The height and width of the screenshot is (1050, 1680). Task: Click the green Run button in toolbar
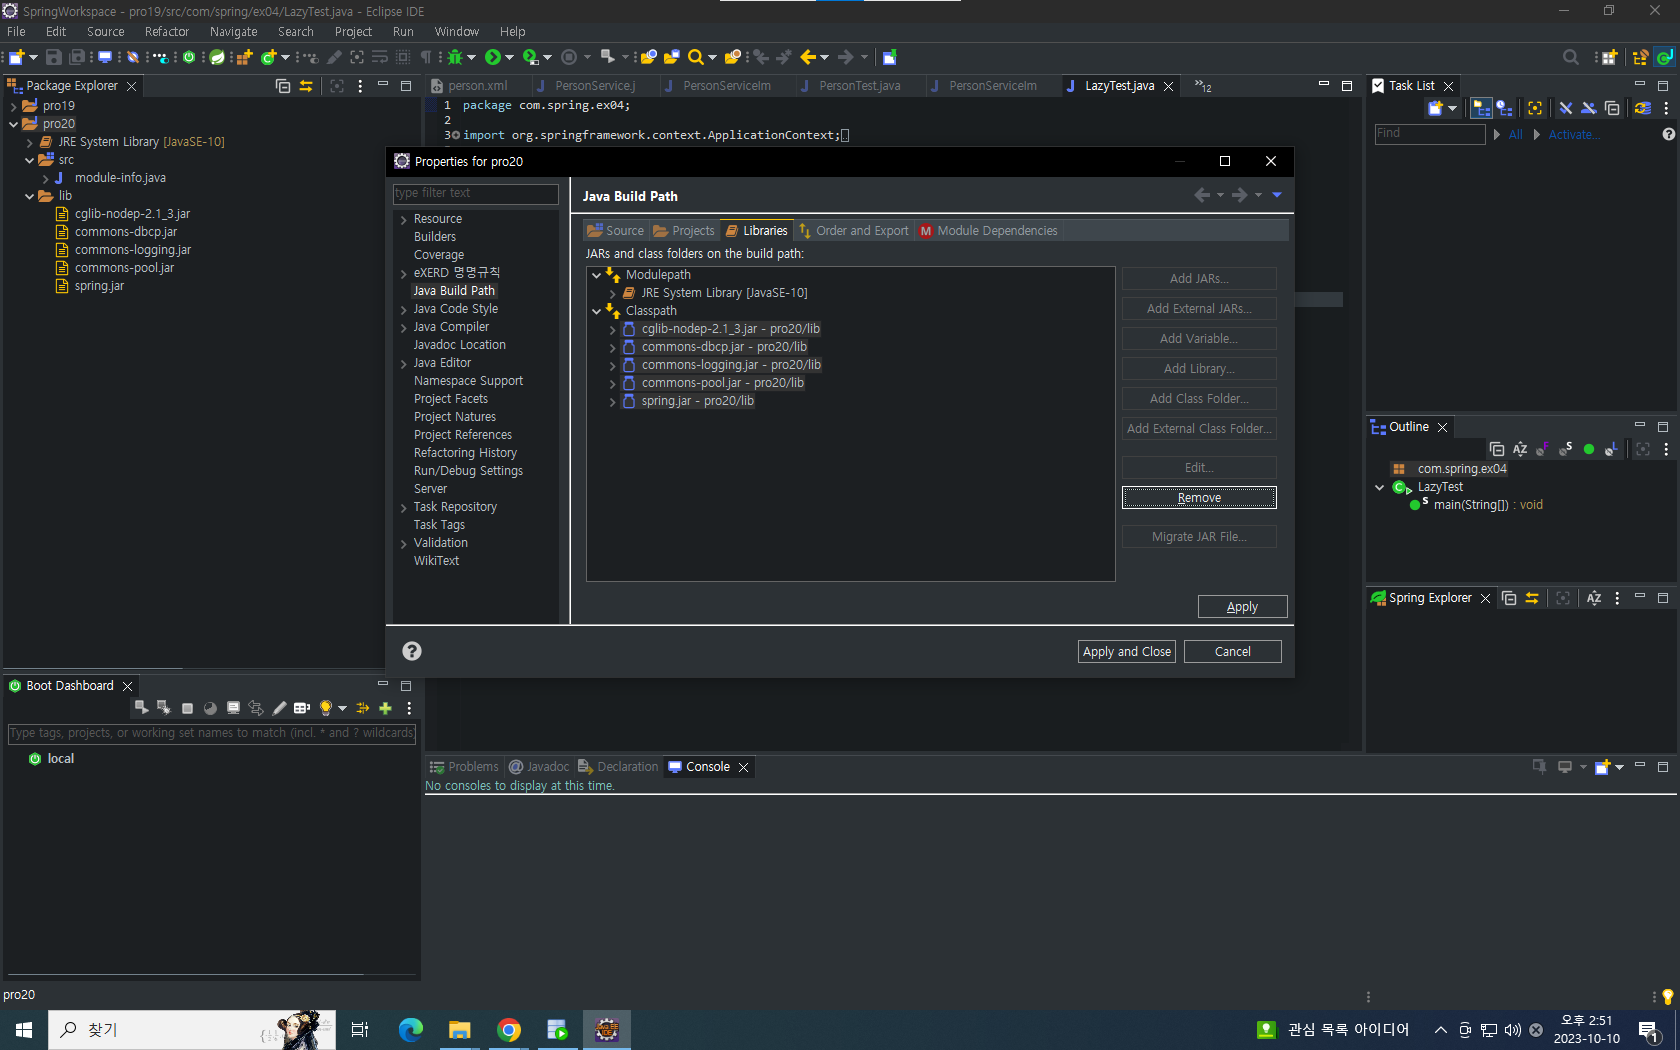click(x=492, y=57)
